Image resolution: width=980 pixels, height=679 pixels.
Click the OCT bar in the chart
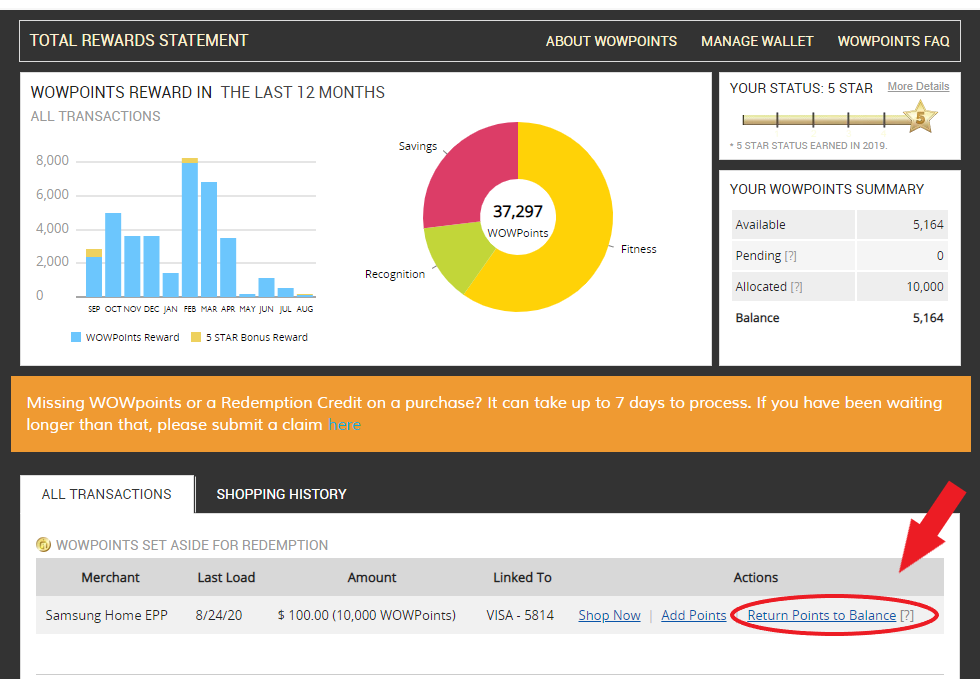point(113,255)
